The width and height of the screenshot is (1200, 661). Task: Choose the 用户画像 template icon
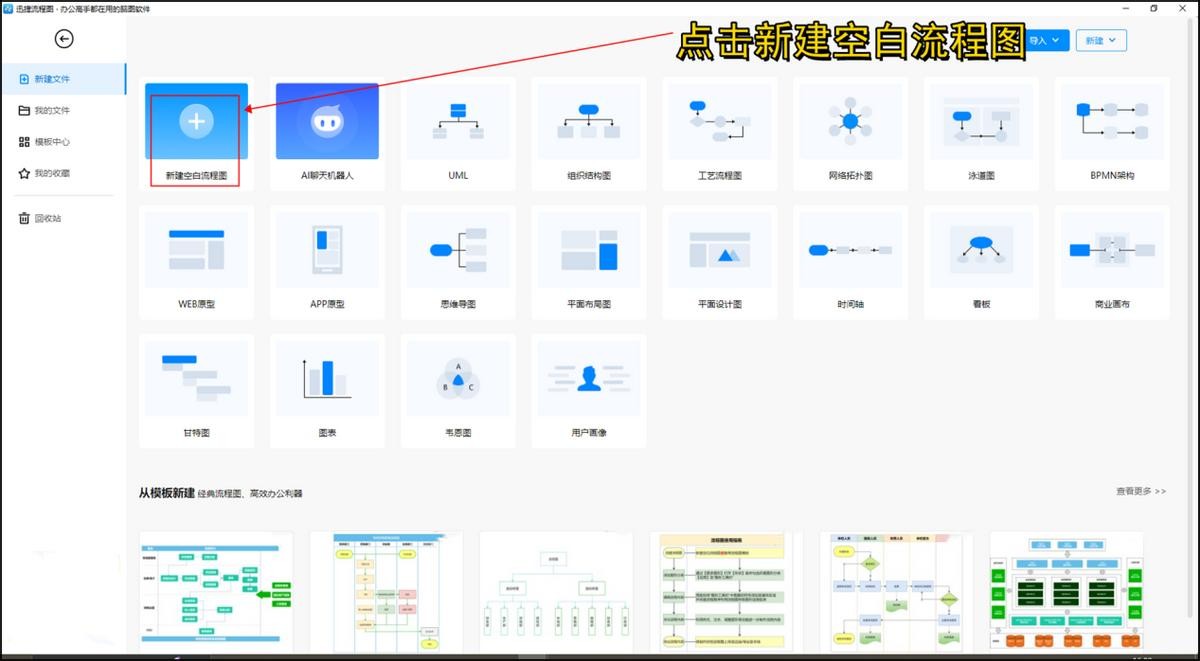pos(588,378)
